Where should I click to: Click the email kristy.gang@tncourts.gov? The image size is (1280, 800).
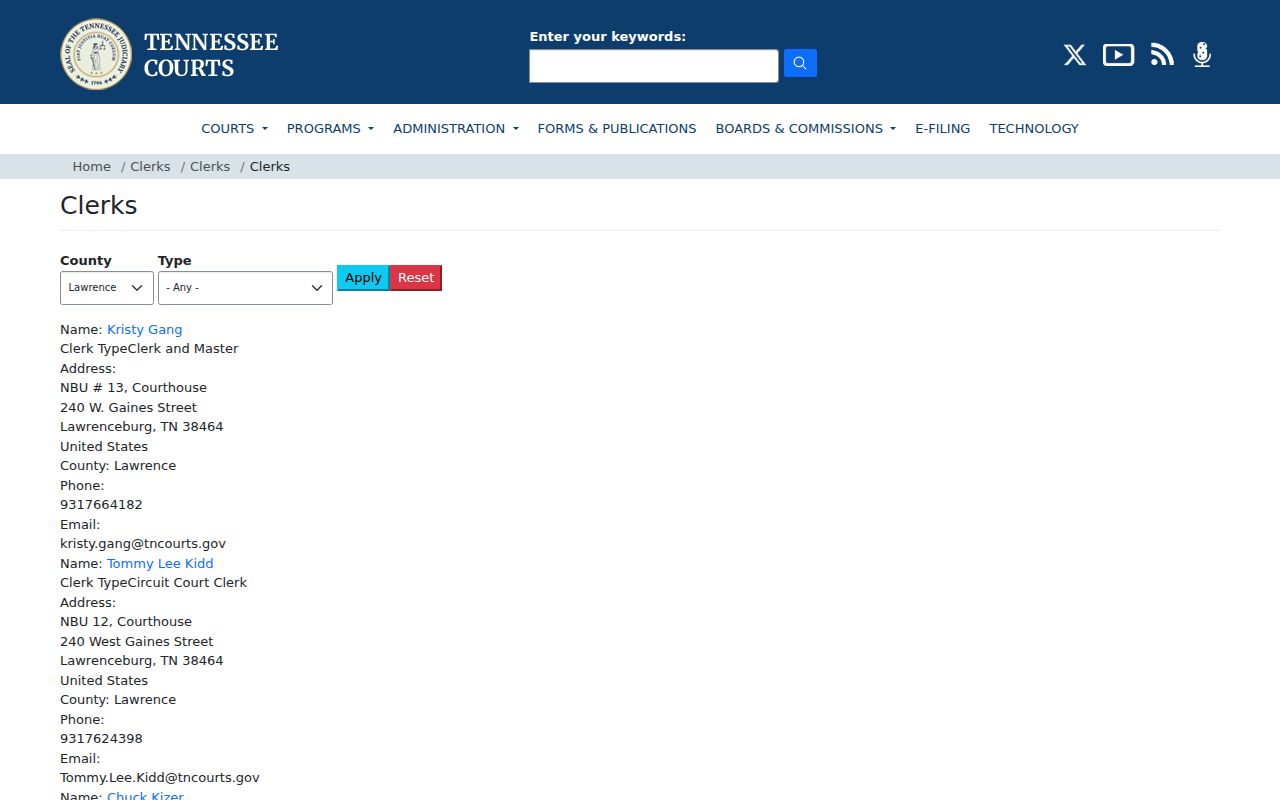coord(143,544)
